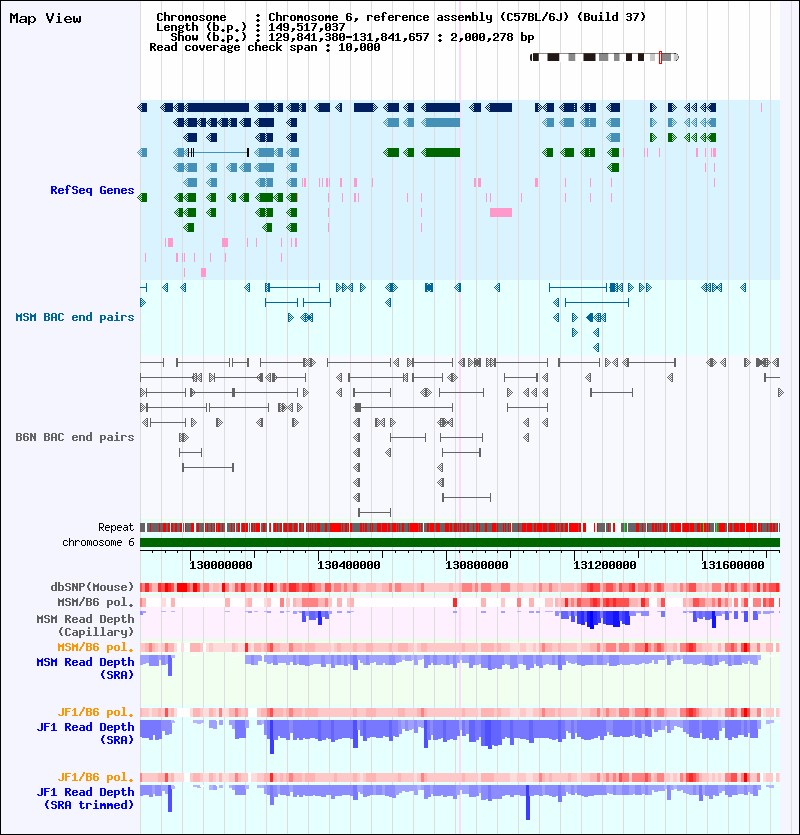Click the Read coverage check span text
800x835 pixels.
[265, 47]
